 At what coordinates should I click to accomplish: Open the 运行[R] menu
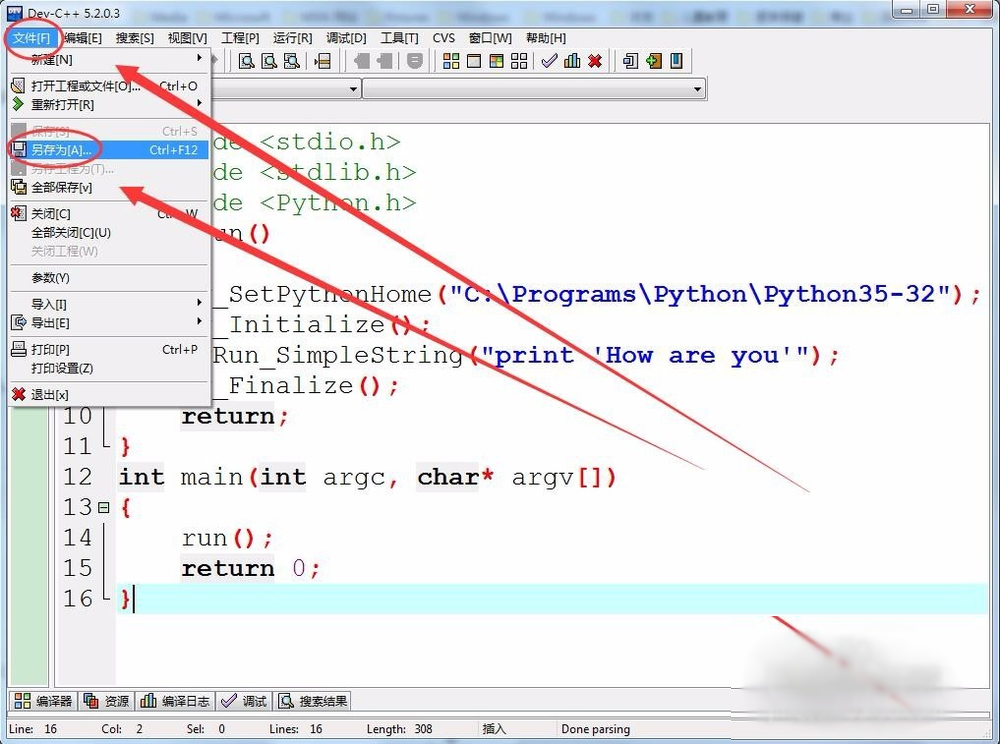293,38
